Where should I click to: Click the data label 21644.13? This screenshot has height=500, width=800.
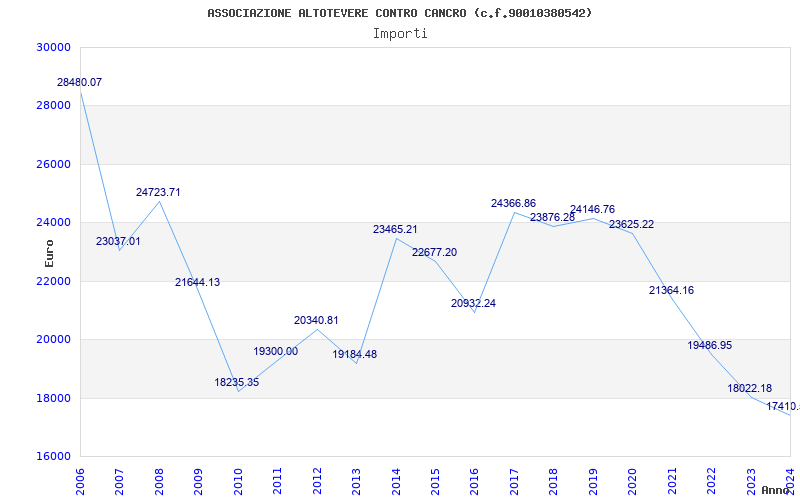coord(197,282)
